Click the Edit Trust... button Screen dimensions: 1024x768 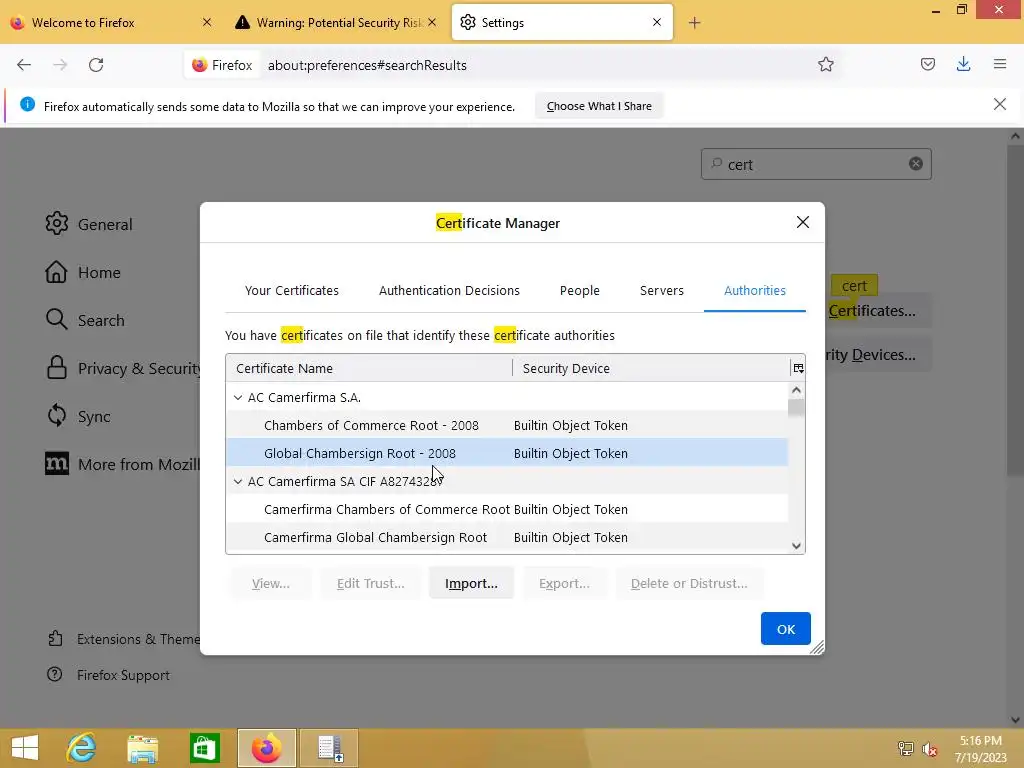370,583
